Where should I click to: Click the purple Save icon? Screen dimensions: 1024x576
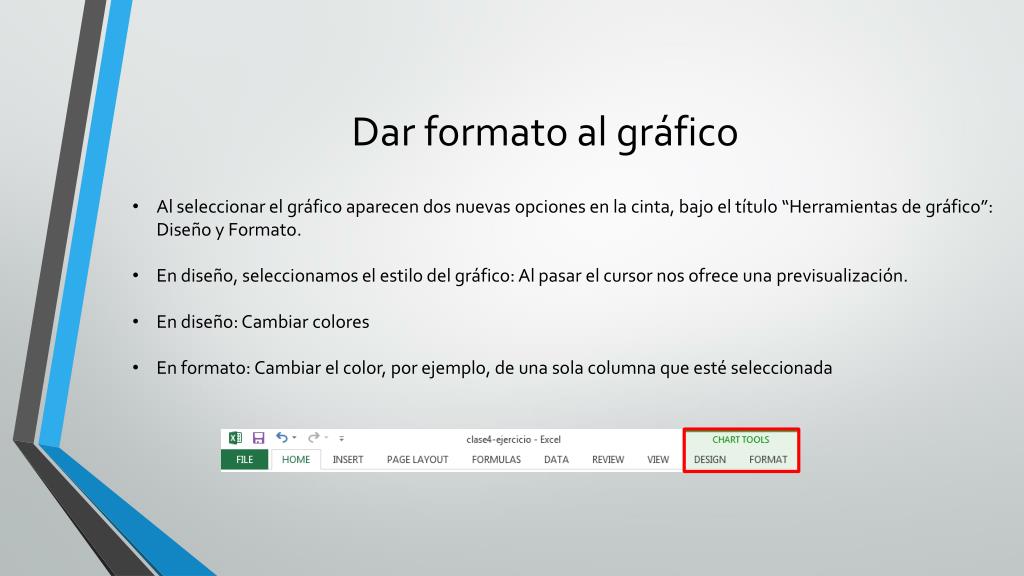tap(259, 438)
